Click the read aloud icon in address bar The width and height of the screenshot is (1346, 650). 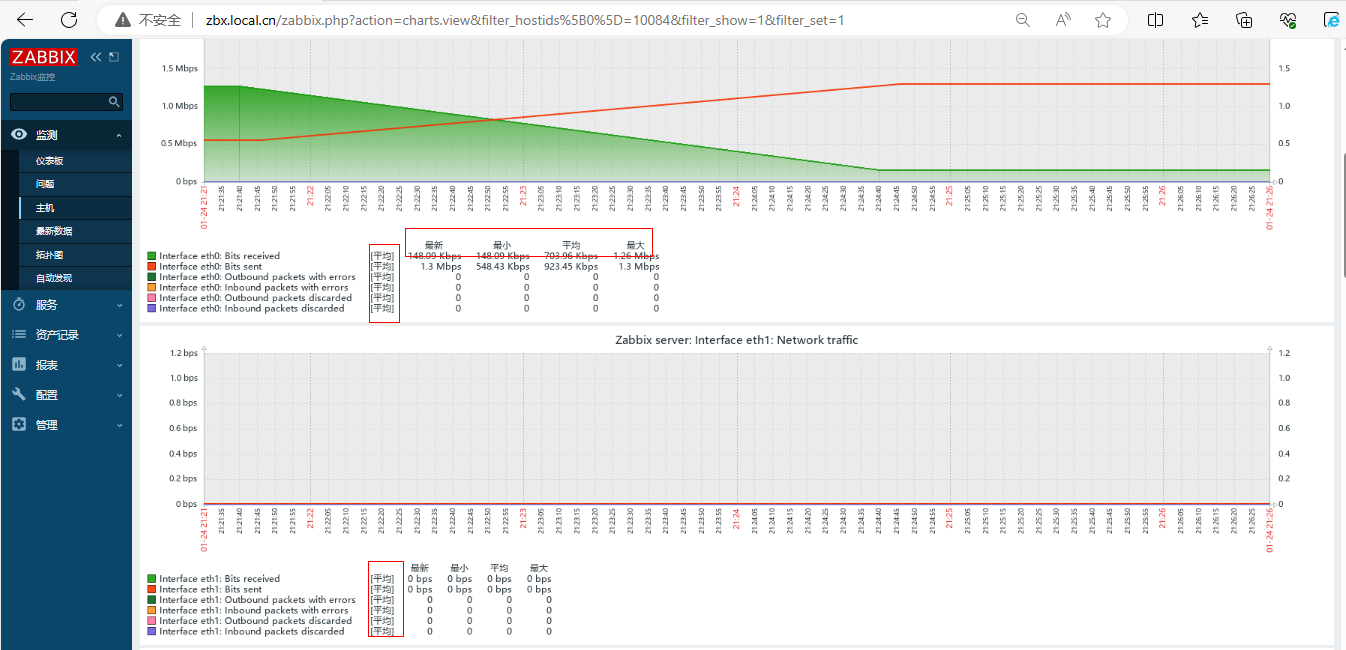click(1063, 20)
